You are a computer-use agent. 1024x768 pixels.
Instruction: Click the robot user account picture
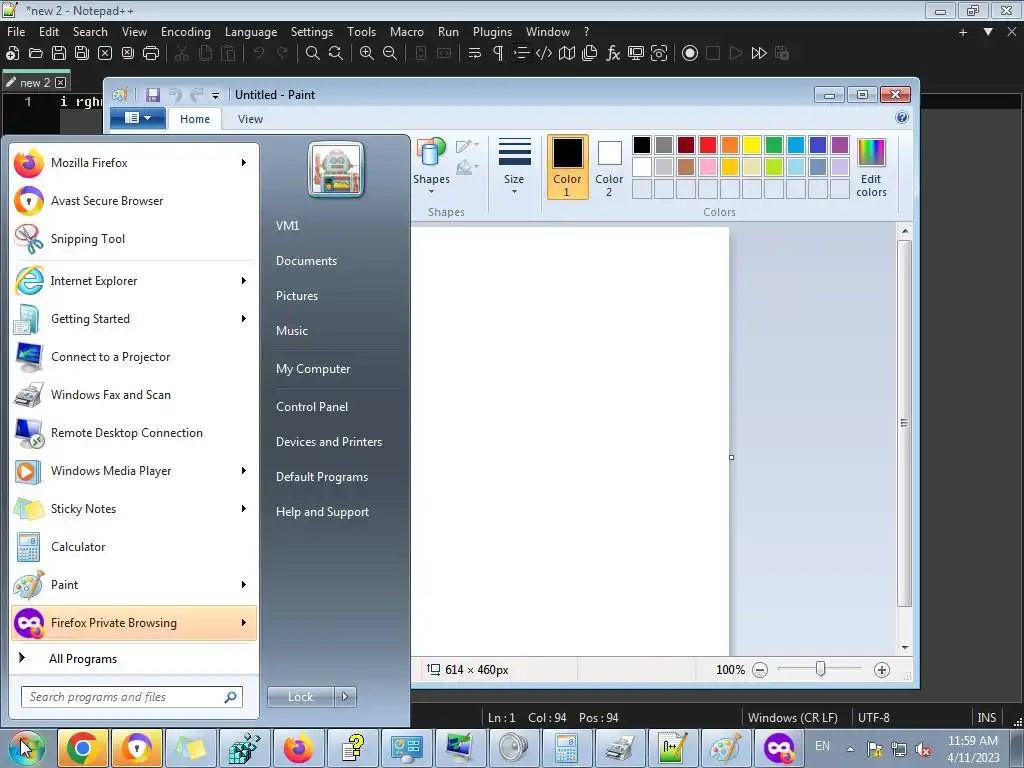coord(336,170)
